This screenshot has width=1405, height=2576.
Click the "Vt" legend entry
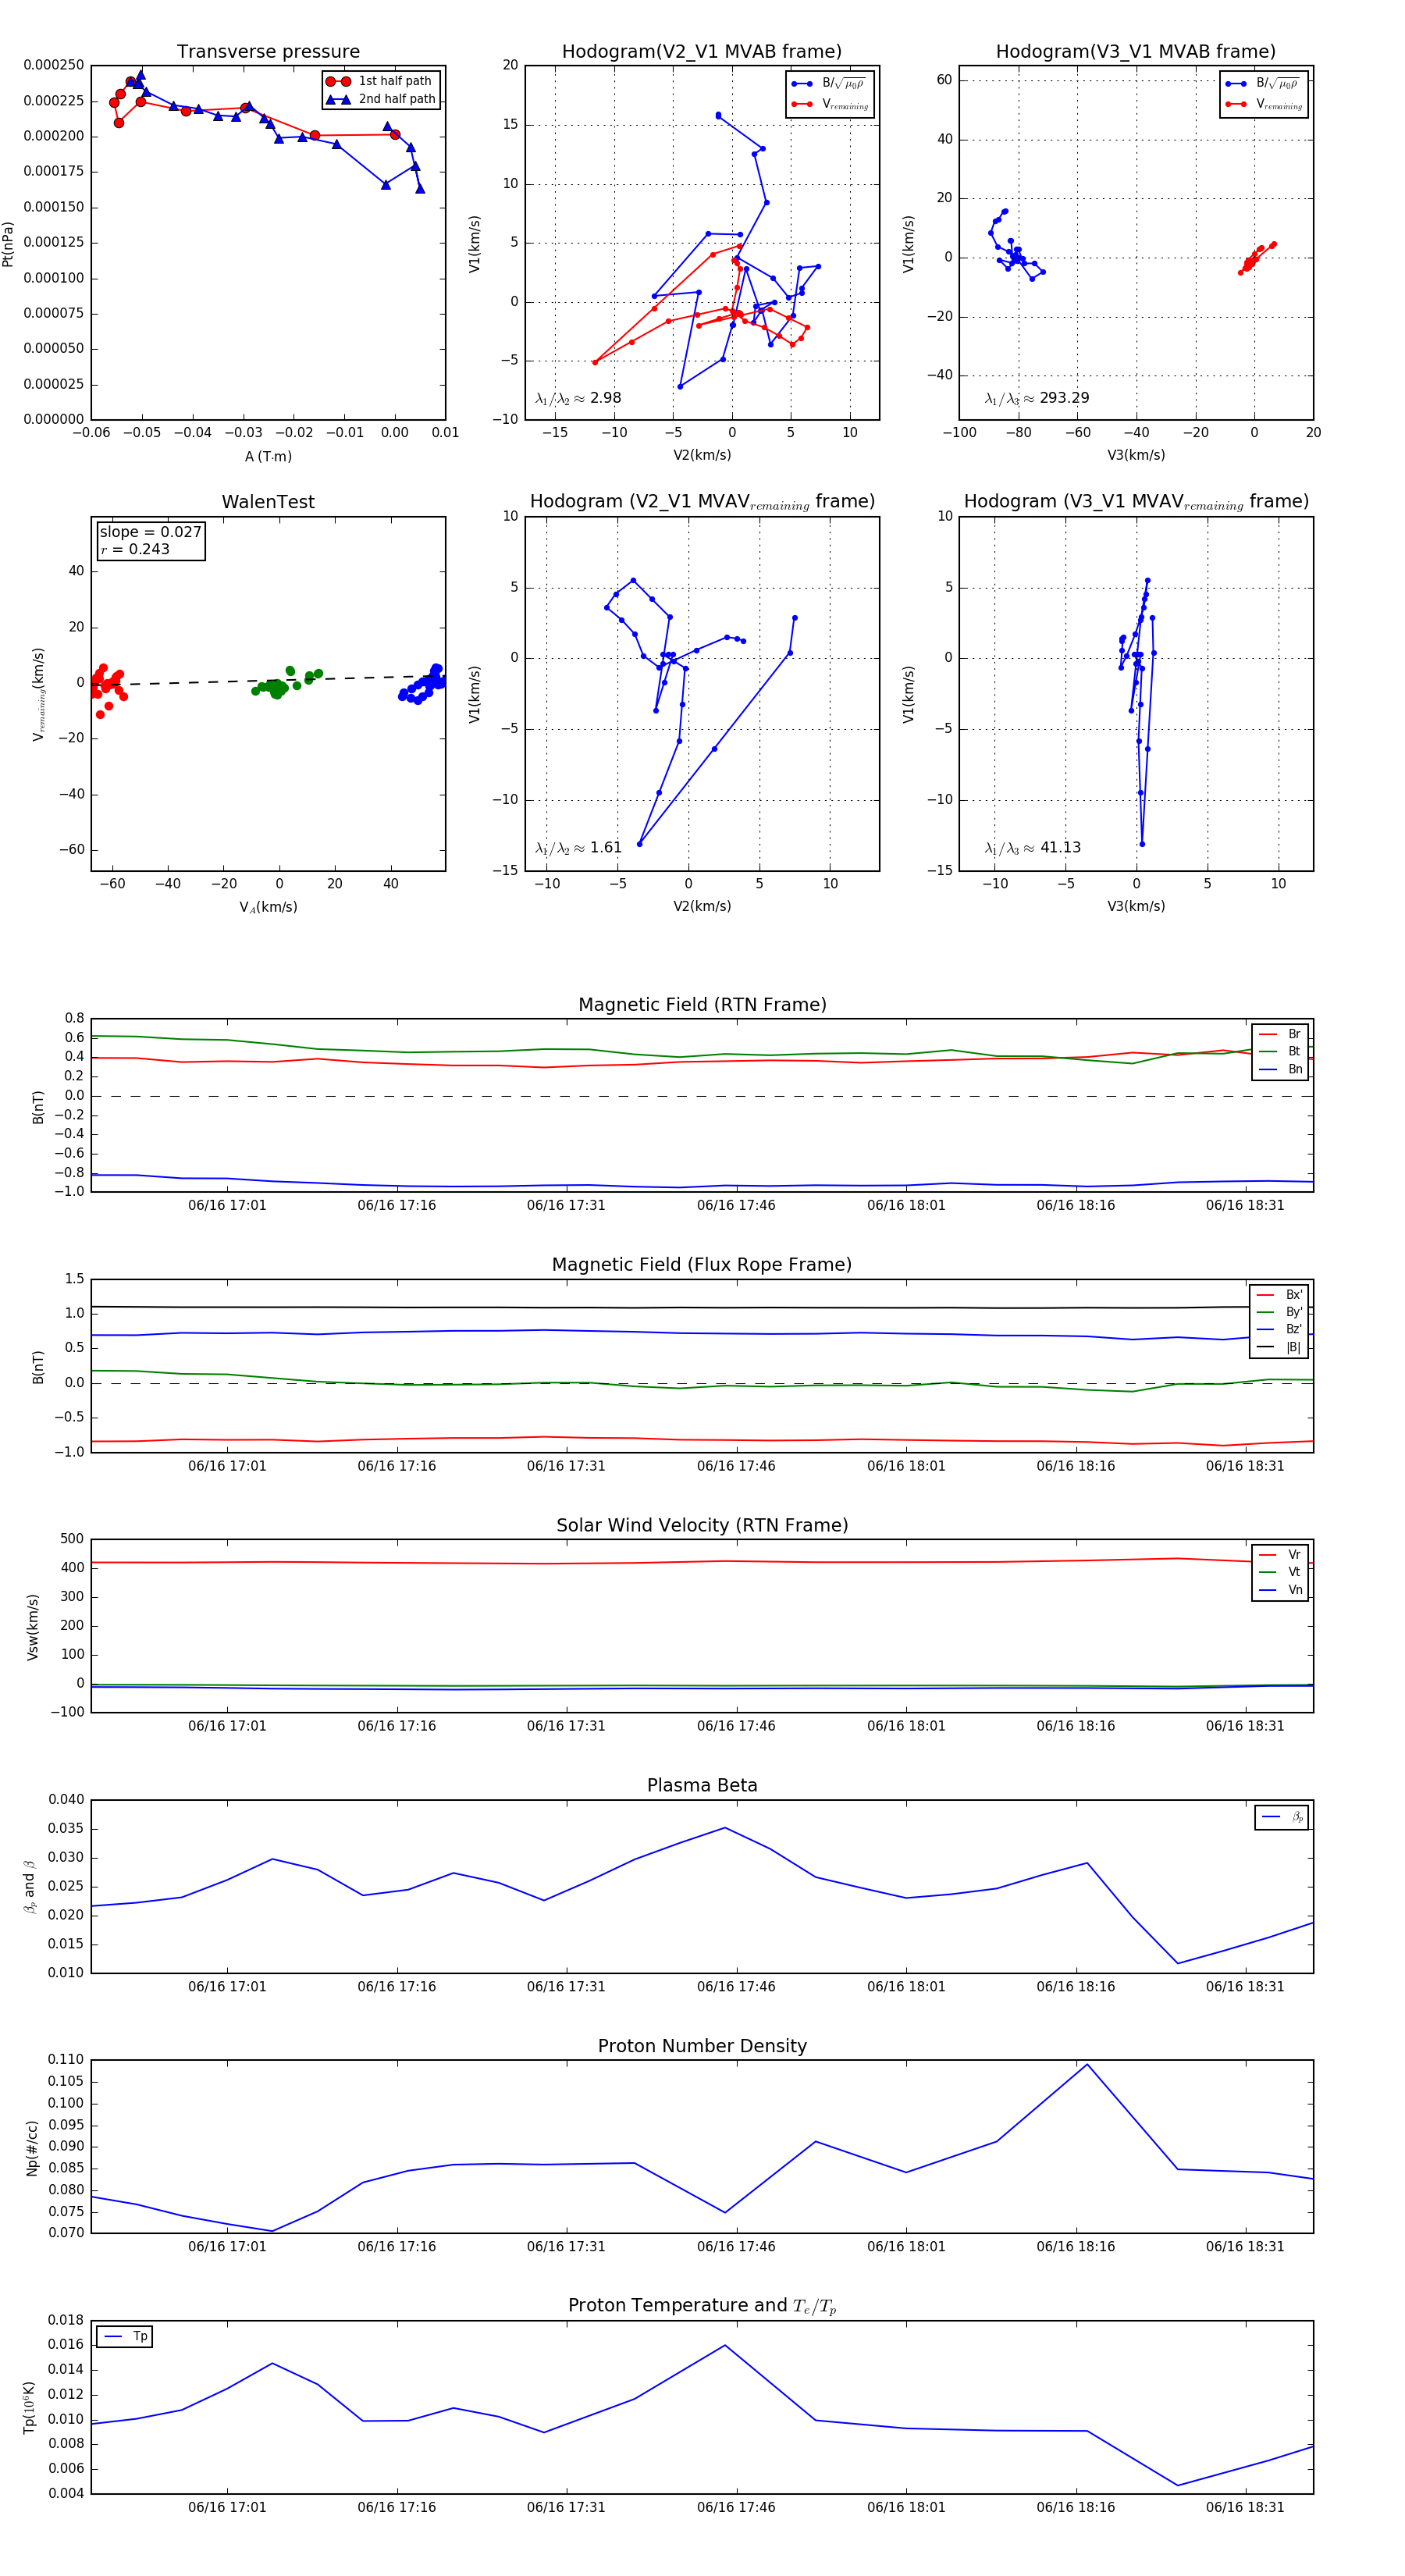[x=1281, y=1572]
